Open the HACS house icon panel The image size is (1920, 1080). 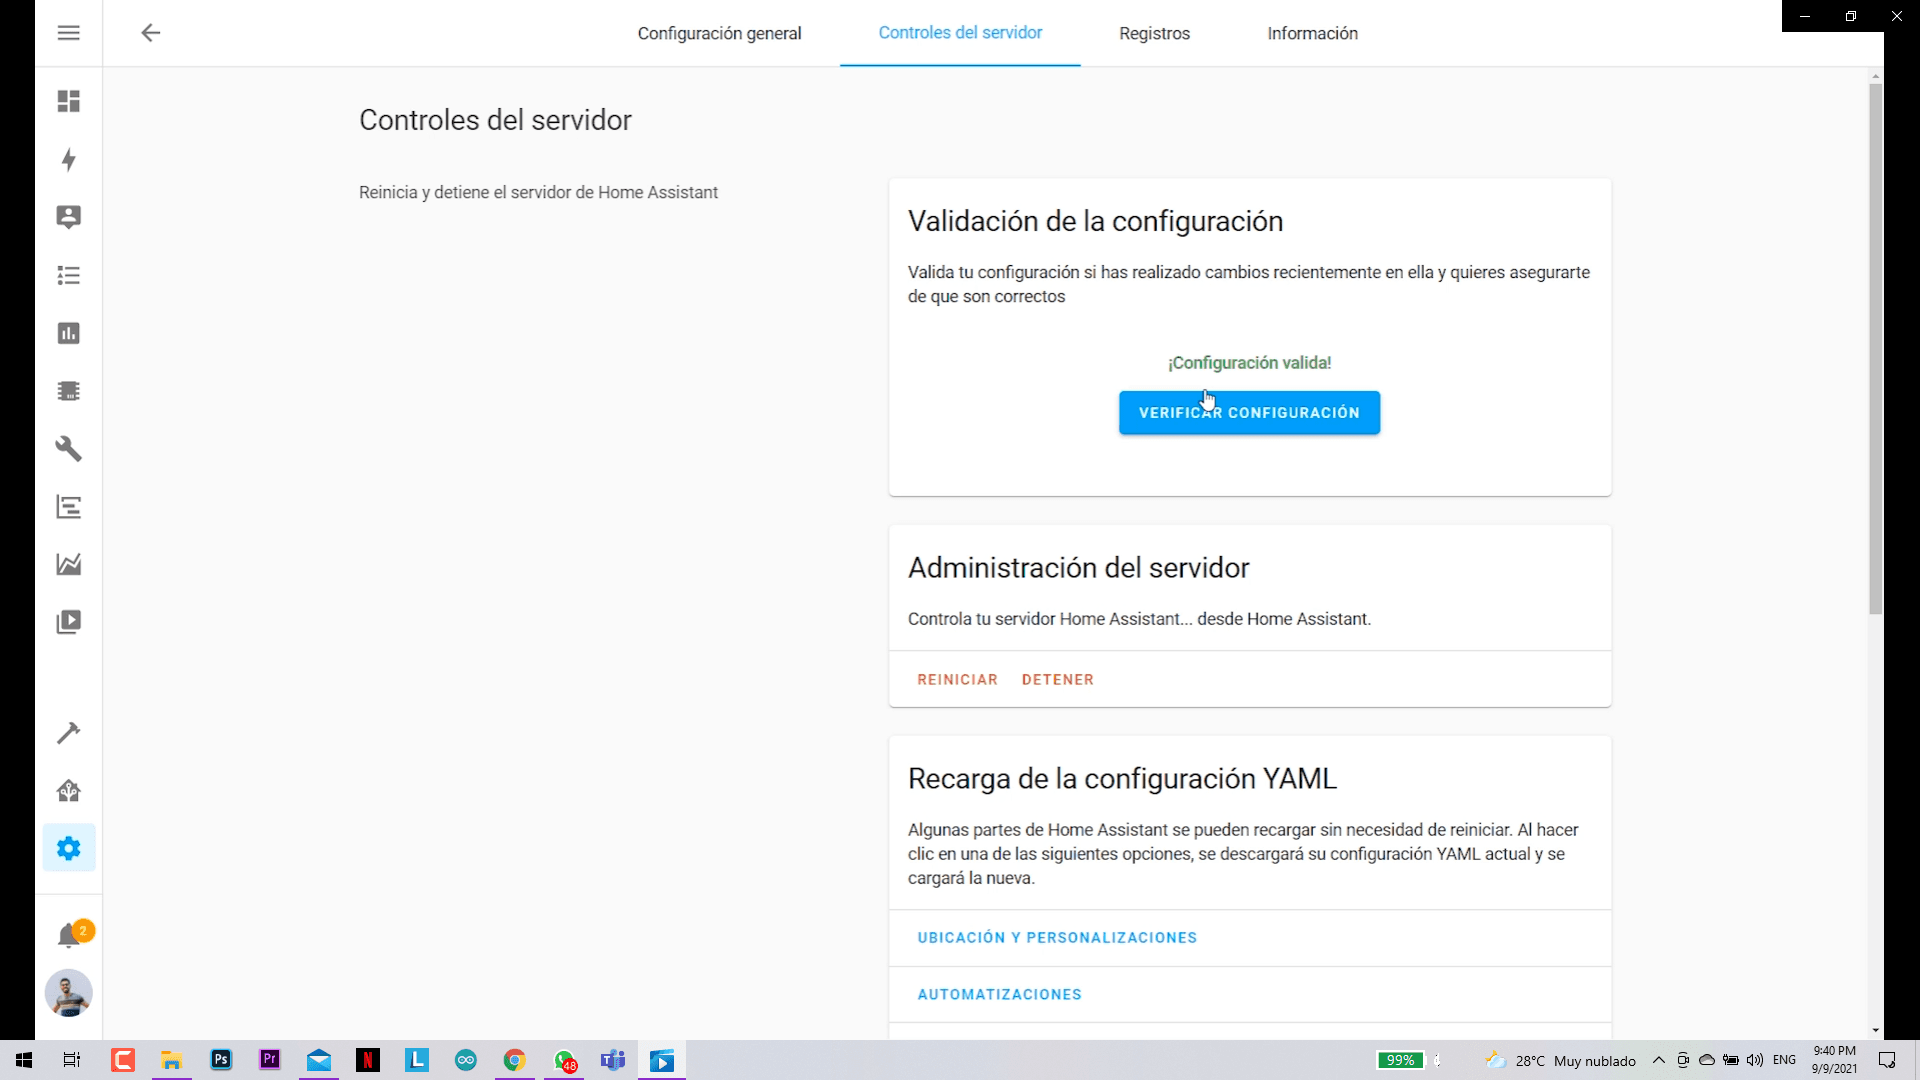pyautogui.click(x=68, y=790)
